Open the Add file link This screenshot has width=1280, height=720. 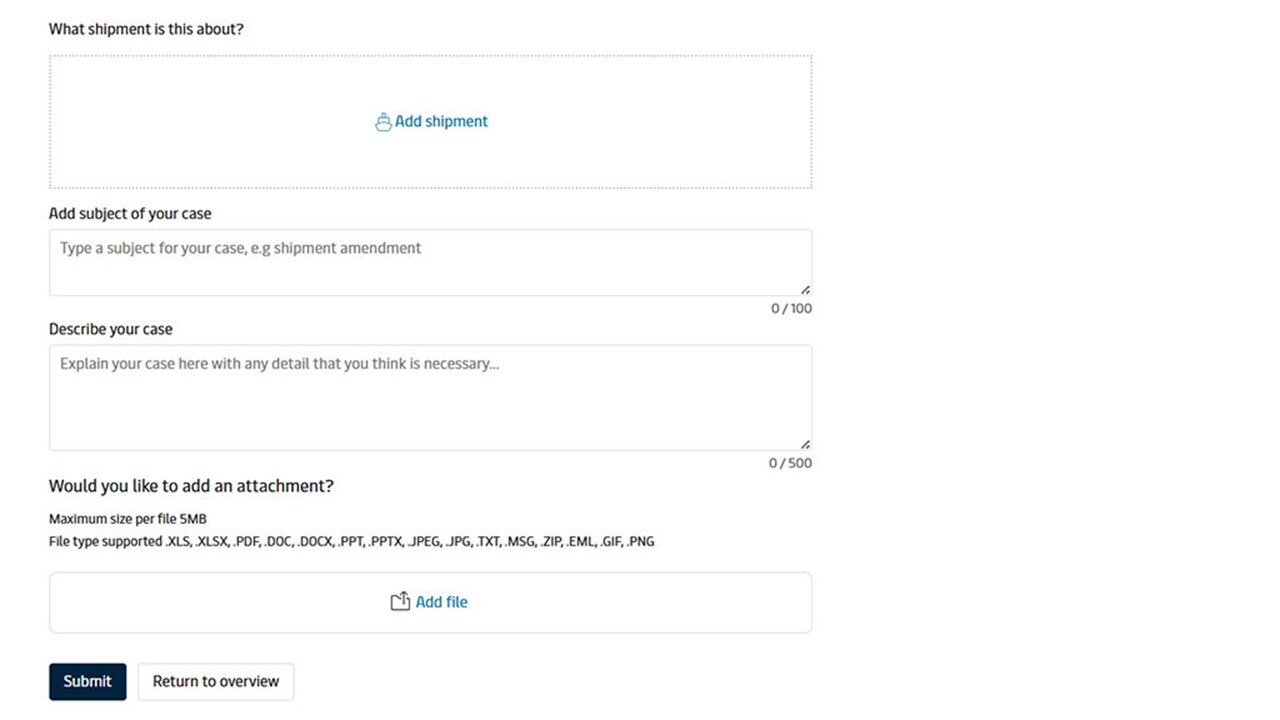(442, 601)
